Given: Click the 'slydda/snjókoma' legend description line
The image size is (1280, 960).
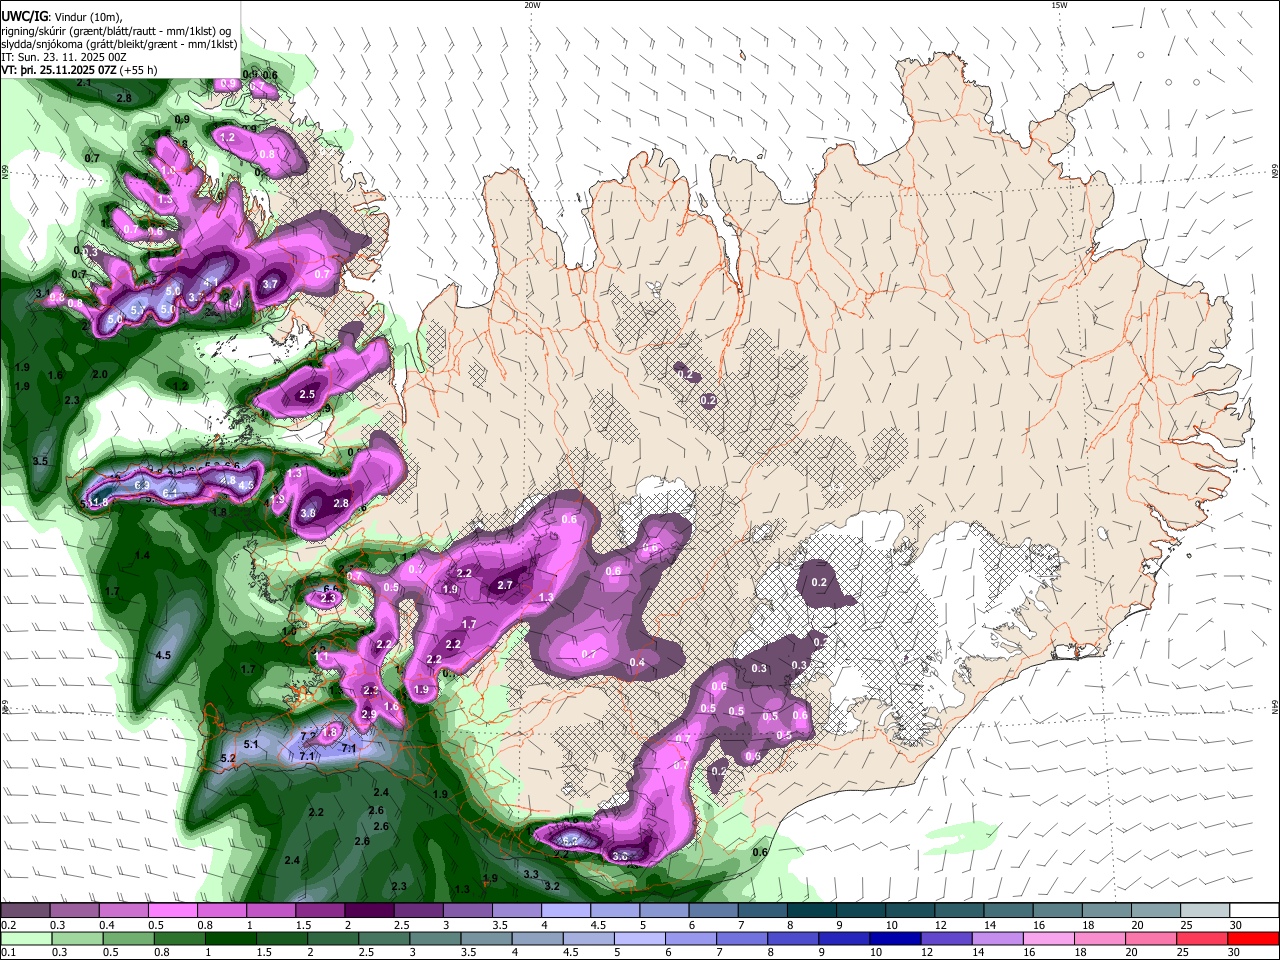Looking at the screenshot, I should 119,44.
